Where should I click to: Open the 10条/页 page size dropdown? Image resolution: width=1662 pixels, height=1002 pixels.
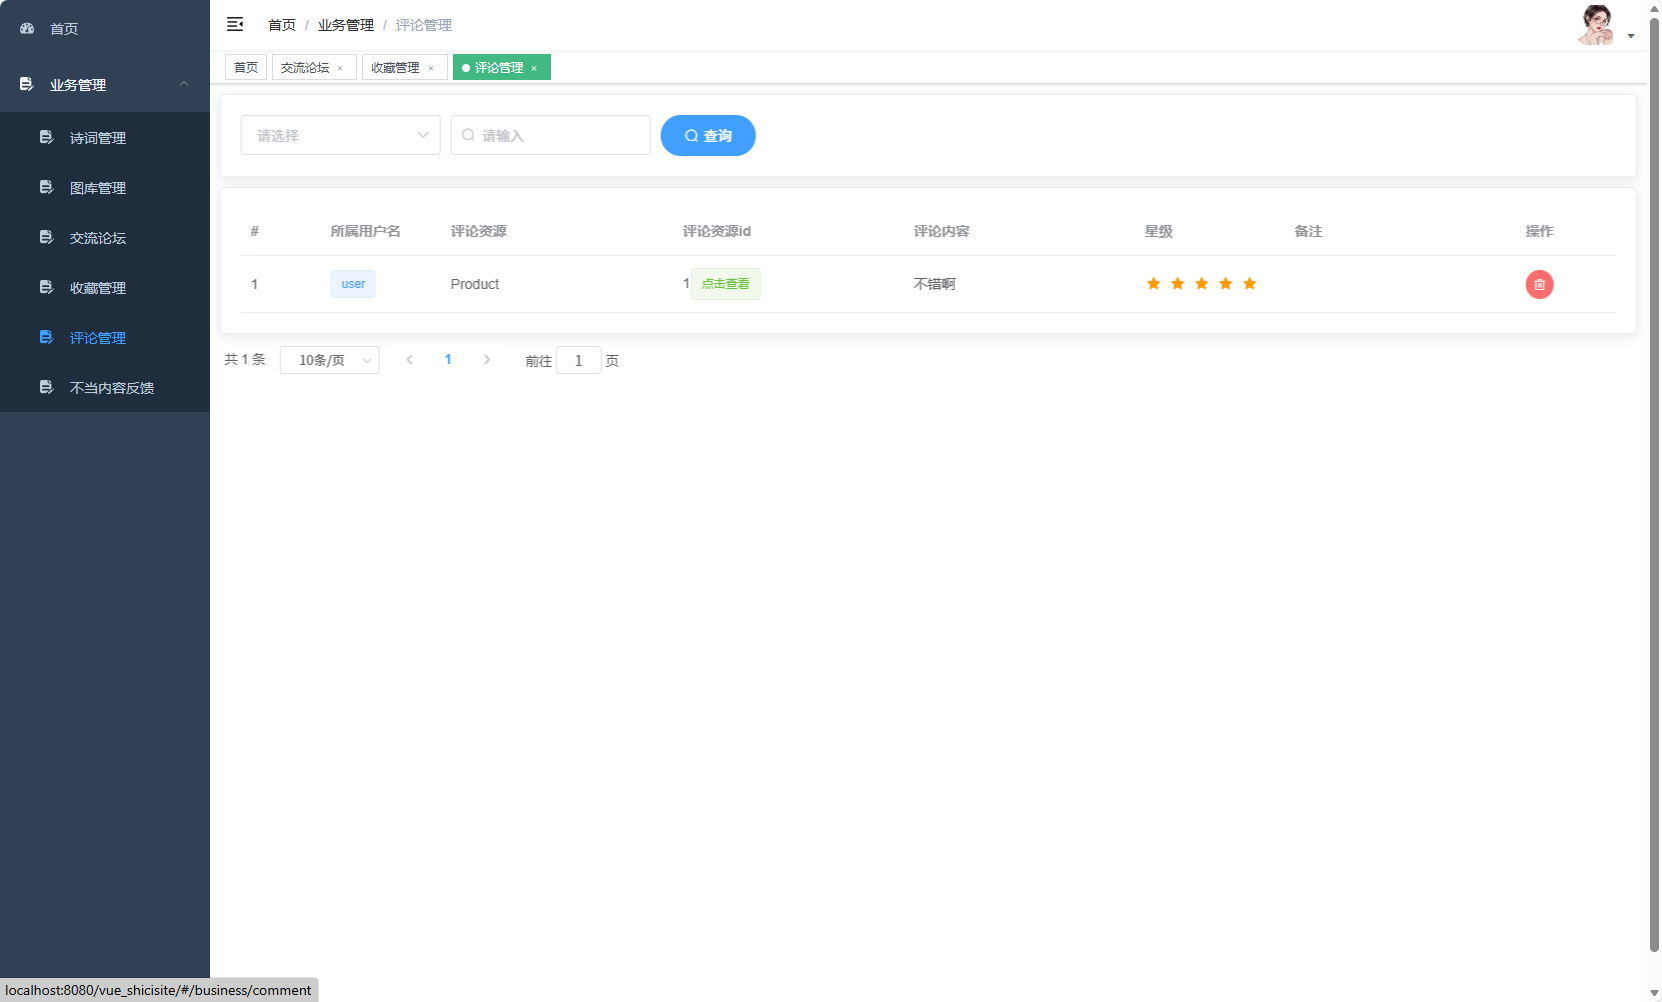[x=330, y=360]
